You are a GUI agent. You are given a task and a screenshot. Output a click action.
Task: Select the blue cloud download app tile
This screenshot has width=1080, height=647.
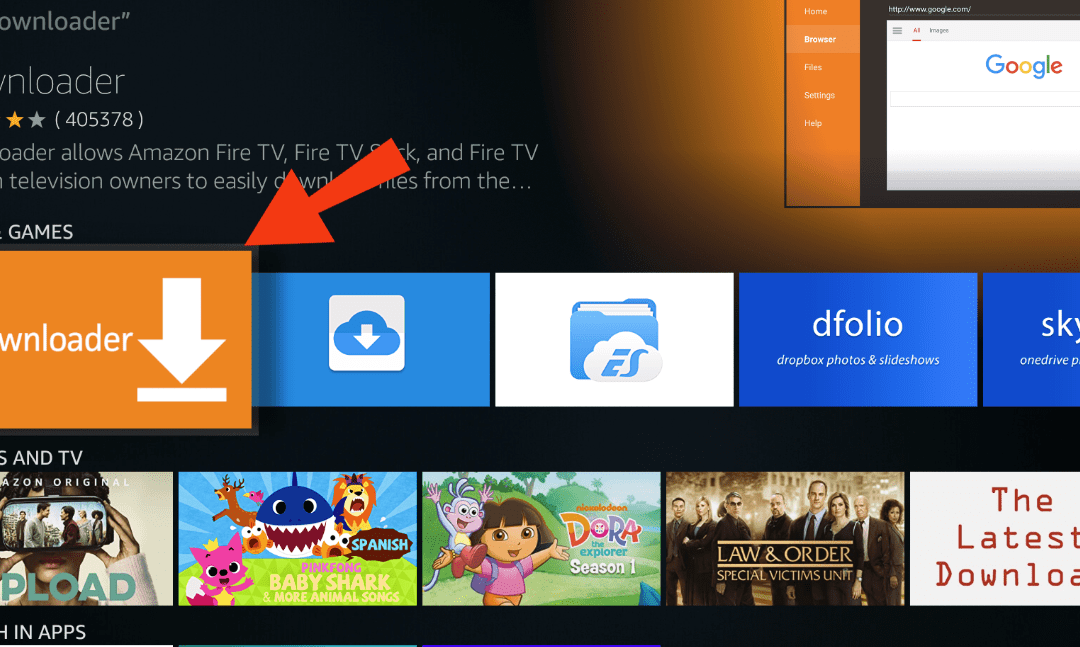pos(371,340)
